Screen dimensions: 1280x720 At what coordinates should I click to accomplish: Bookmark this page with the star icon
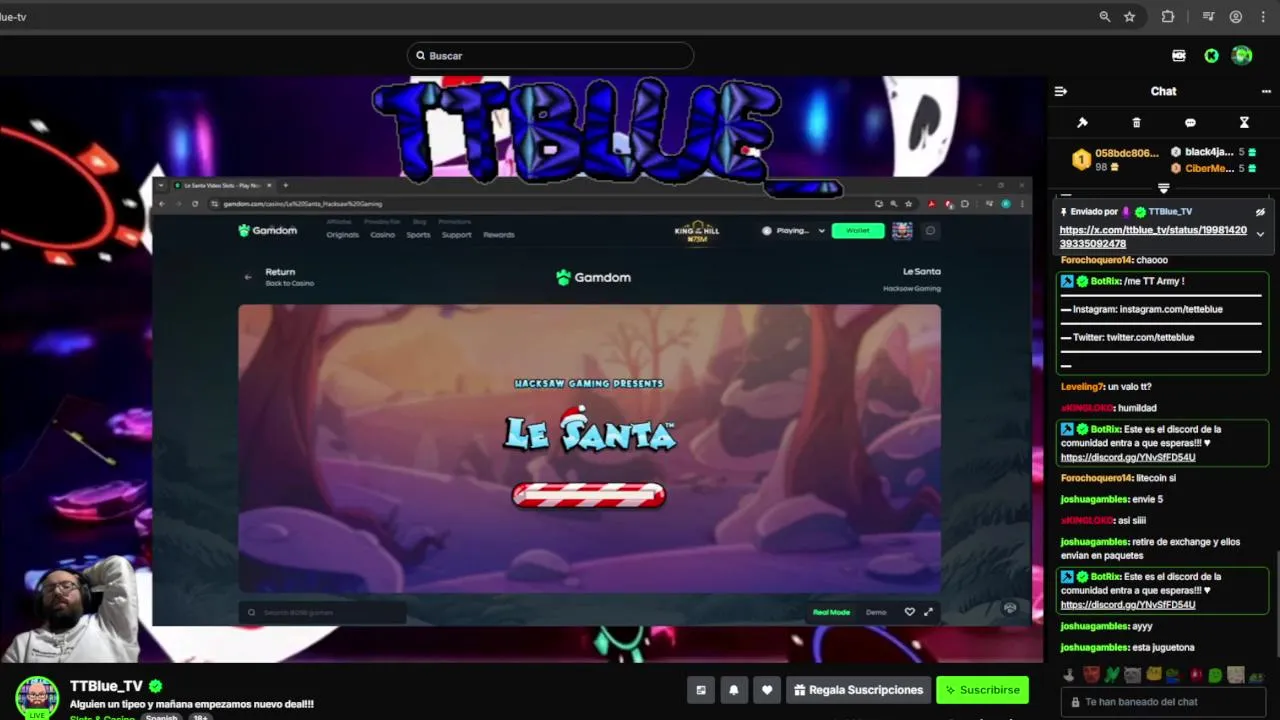(1129, 17)
